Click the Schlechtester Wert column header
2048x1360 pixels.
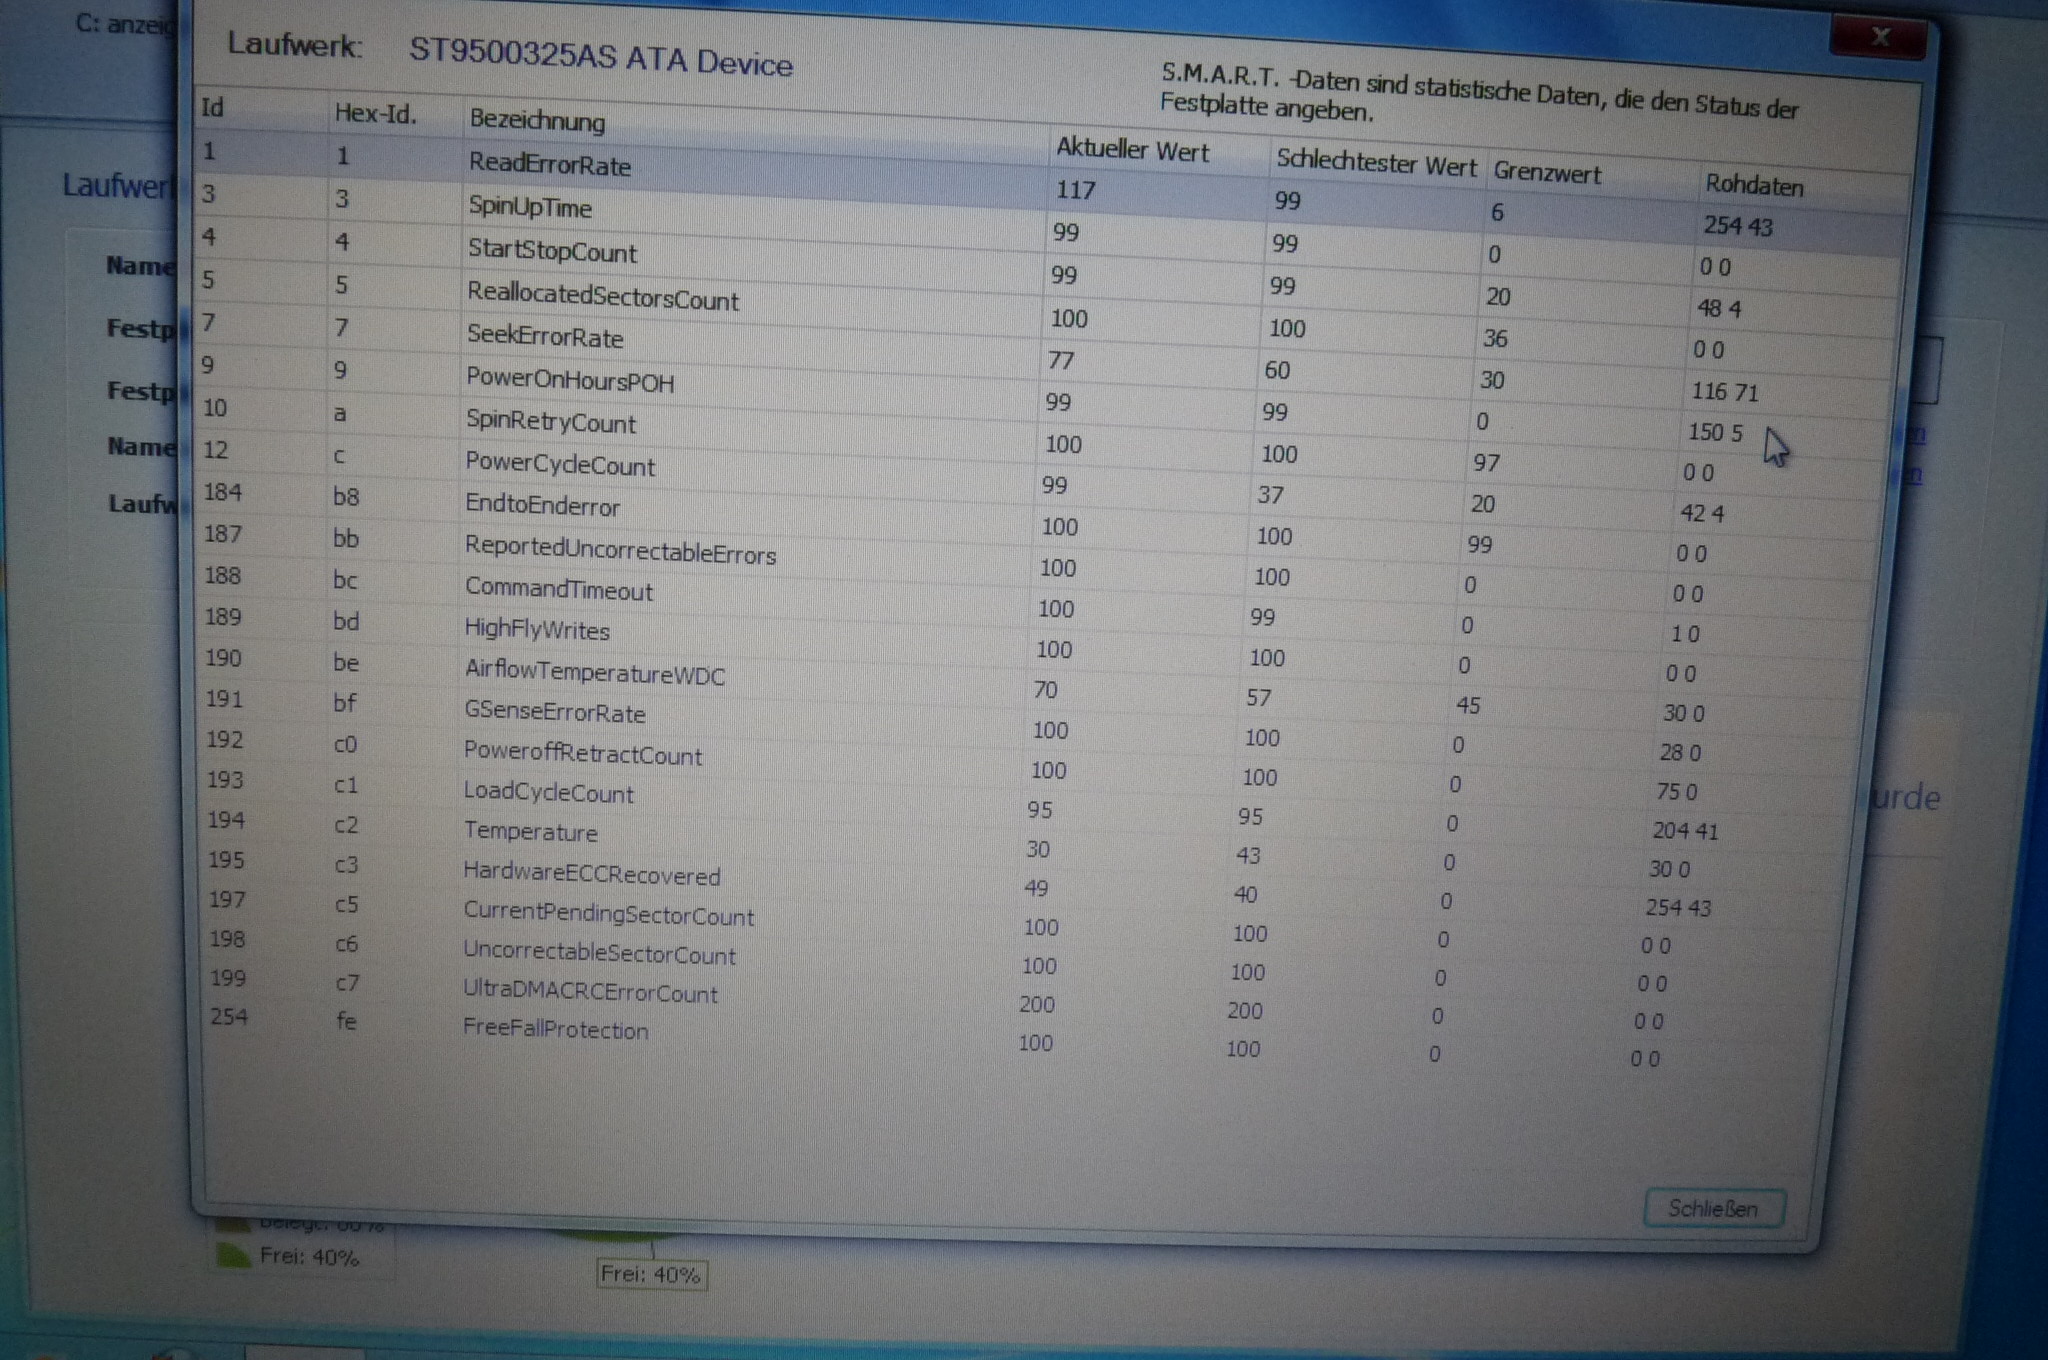point(1376,164)
